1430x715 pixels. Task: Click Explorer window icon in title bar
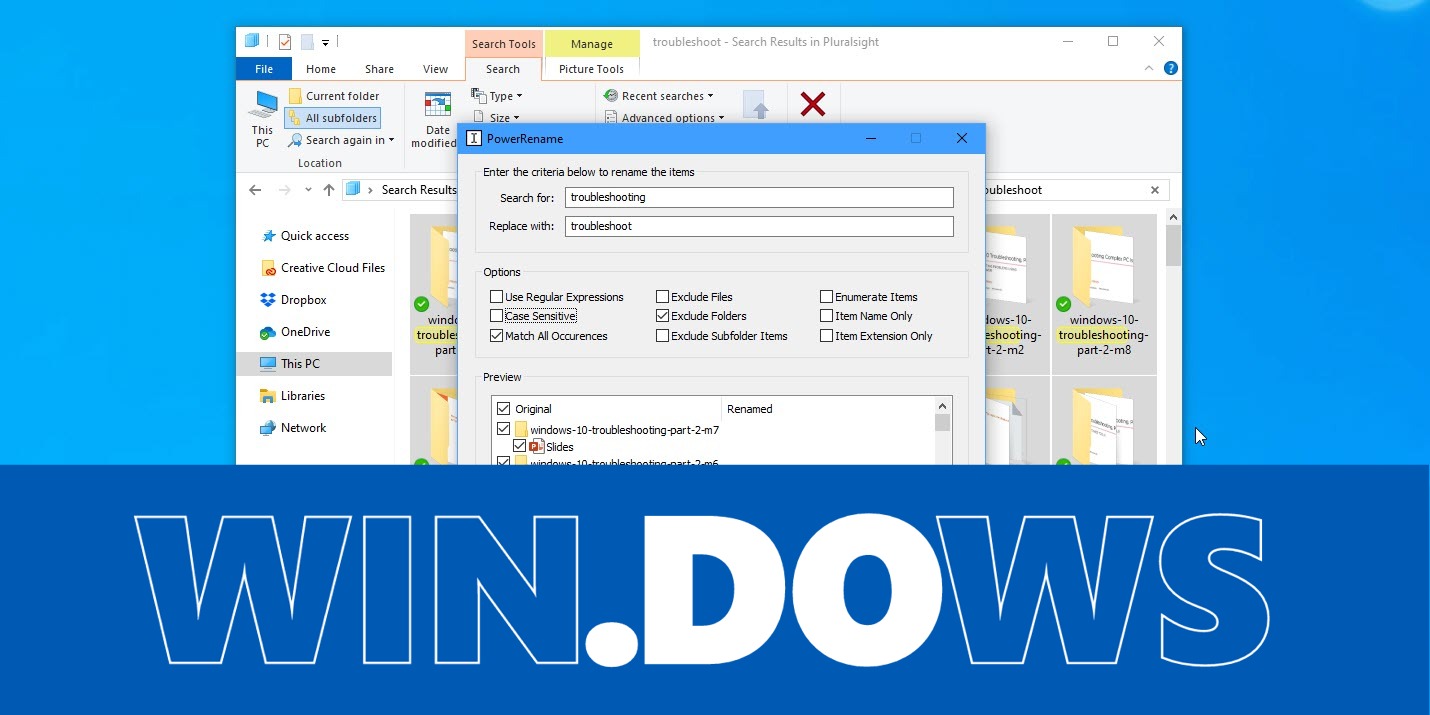pos(253,41)
